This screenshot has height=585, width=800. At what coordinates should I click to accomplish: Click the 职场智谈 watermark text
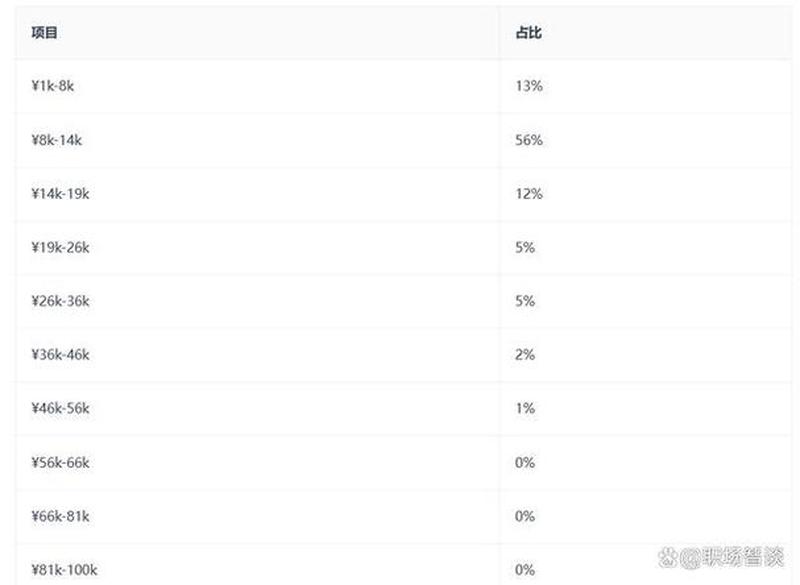742,557
